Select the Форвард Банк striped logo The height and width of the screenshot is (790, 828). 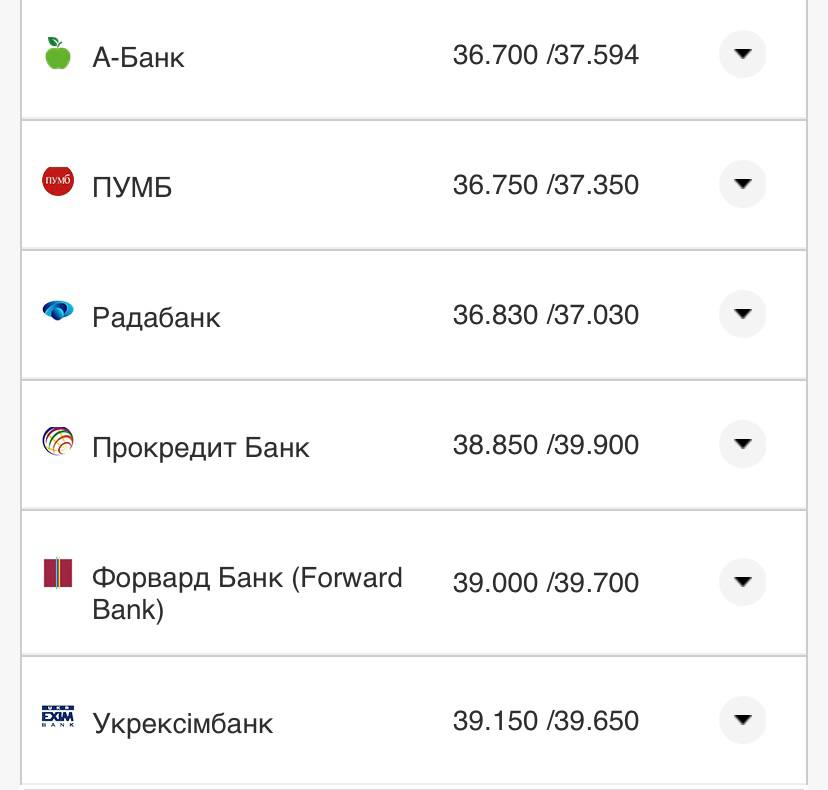click(x=58, y=575)
